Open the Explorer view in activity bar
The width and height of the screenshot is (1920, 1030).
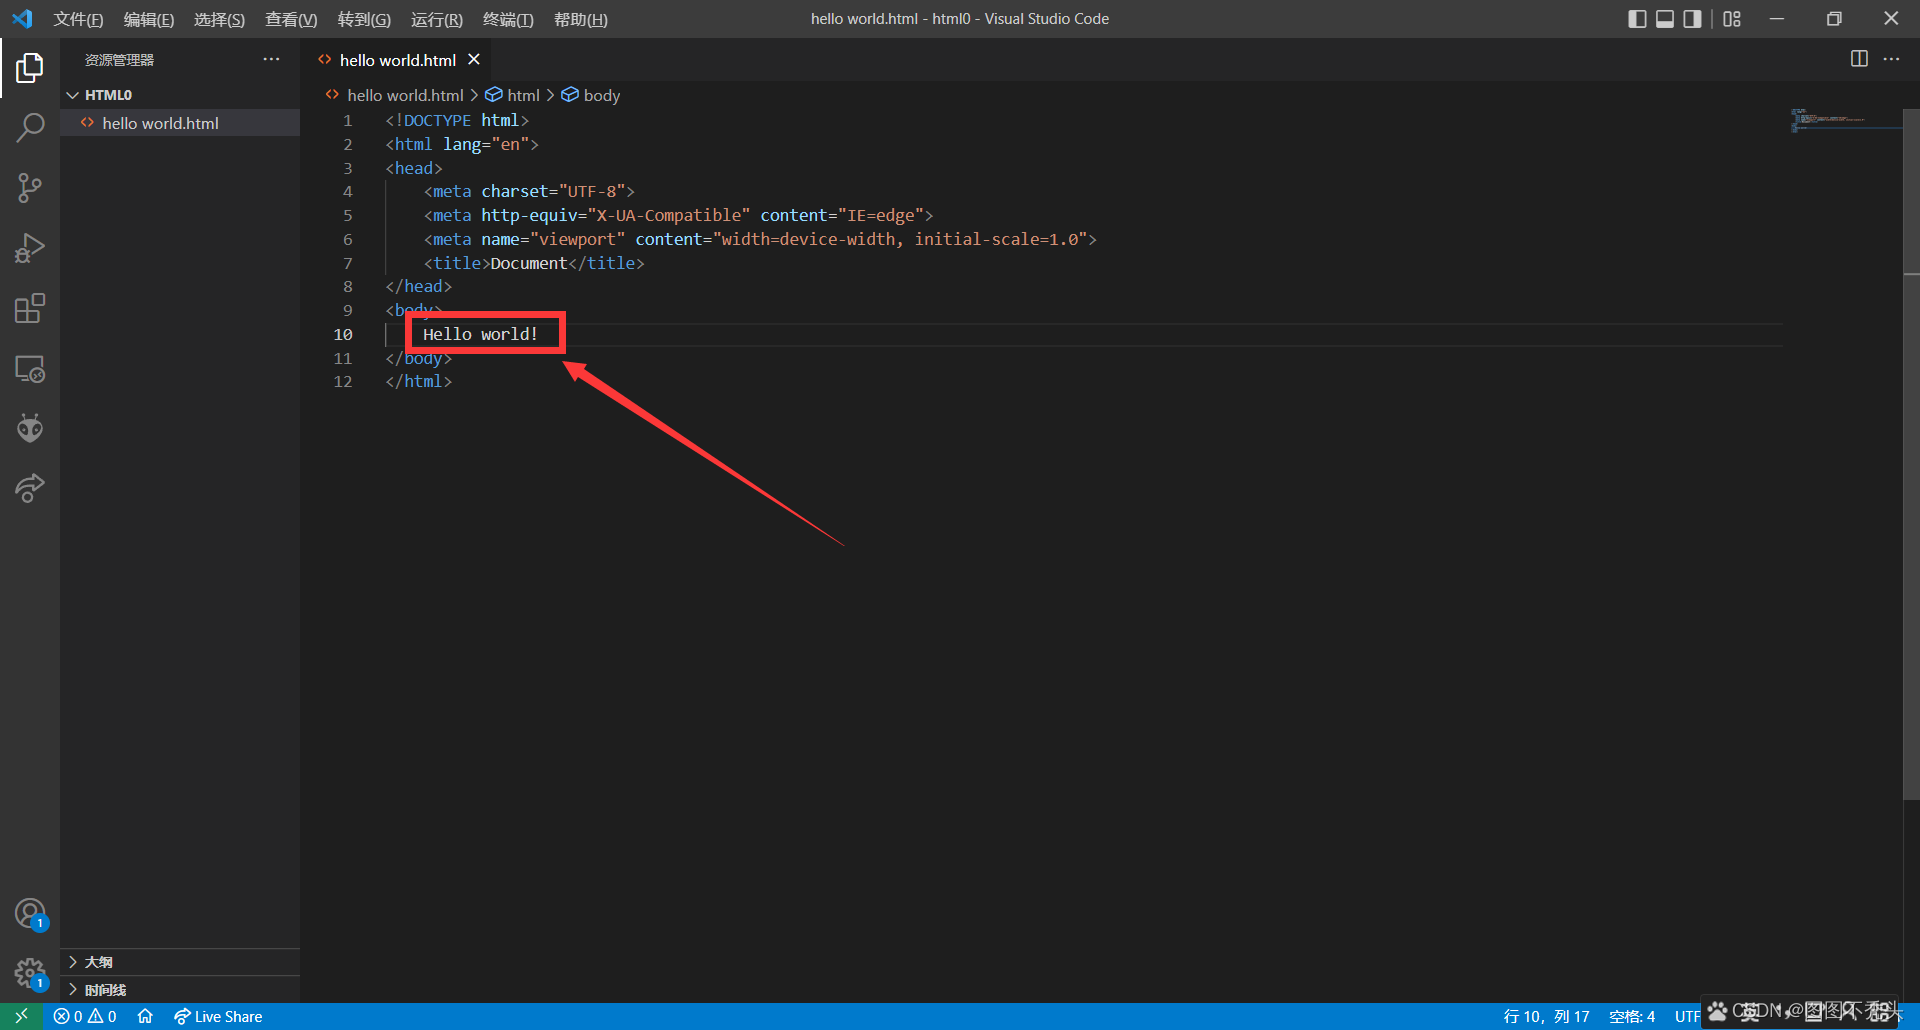click(30, 68)
